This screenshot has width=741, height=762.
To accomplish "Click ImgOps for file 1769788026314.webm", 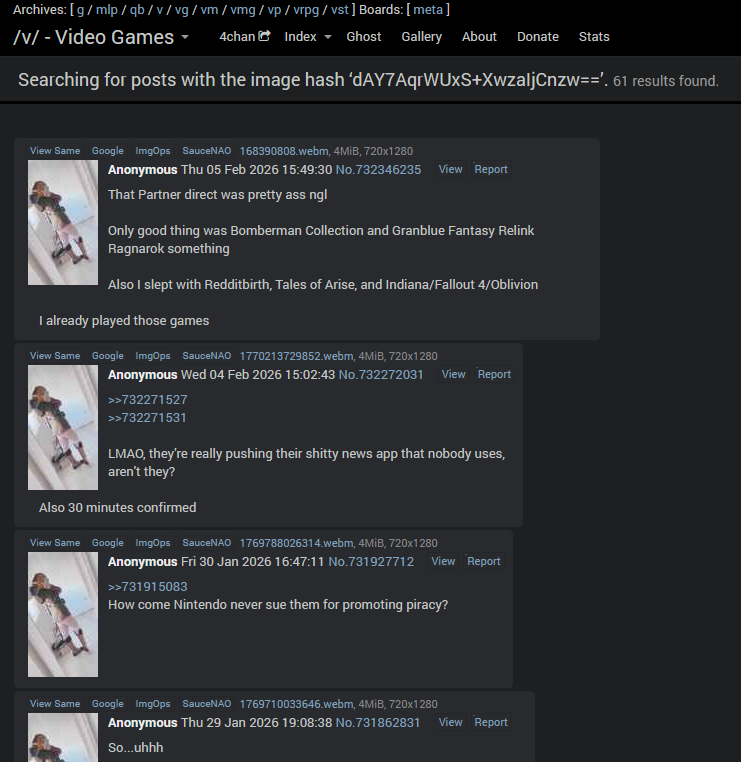I will (x=153, y=543).
